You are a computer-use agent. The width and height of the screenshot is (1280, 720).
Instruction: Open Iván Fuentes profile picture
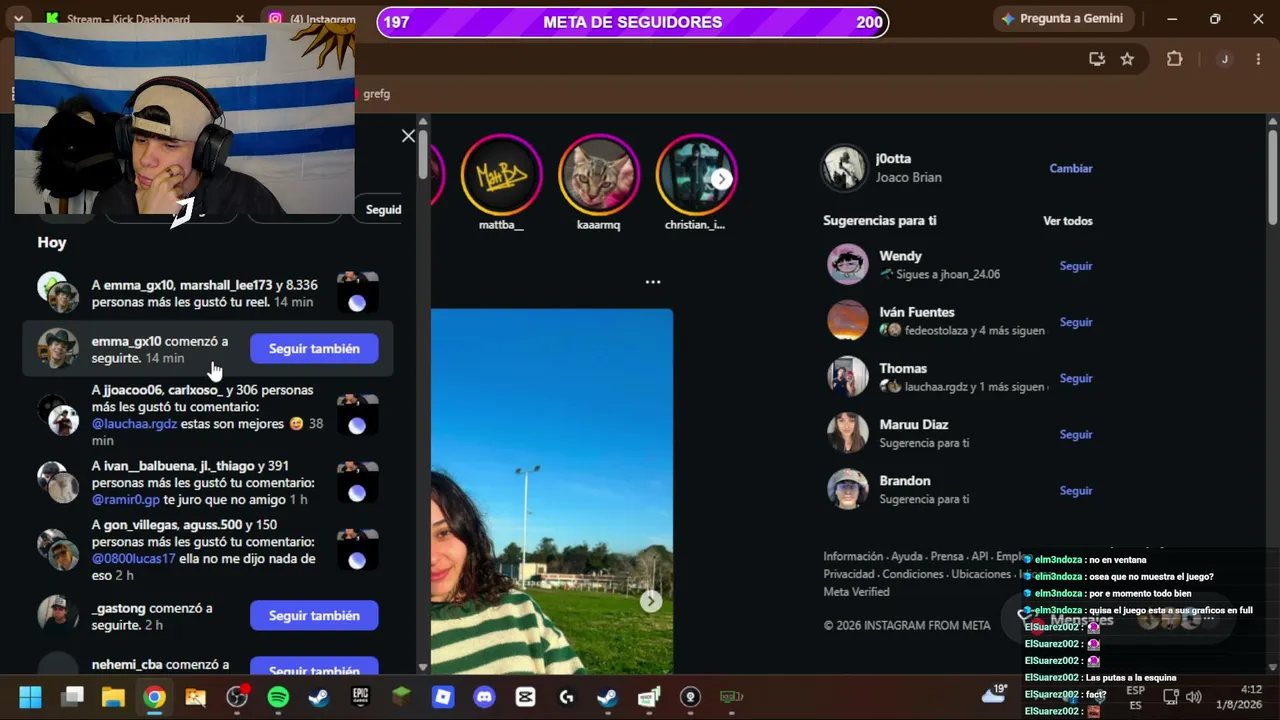pyautogui.click(x=848, y=321)
